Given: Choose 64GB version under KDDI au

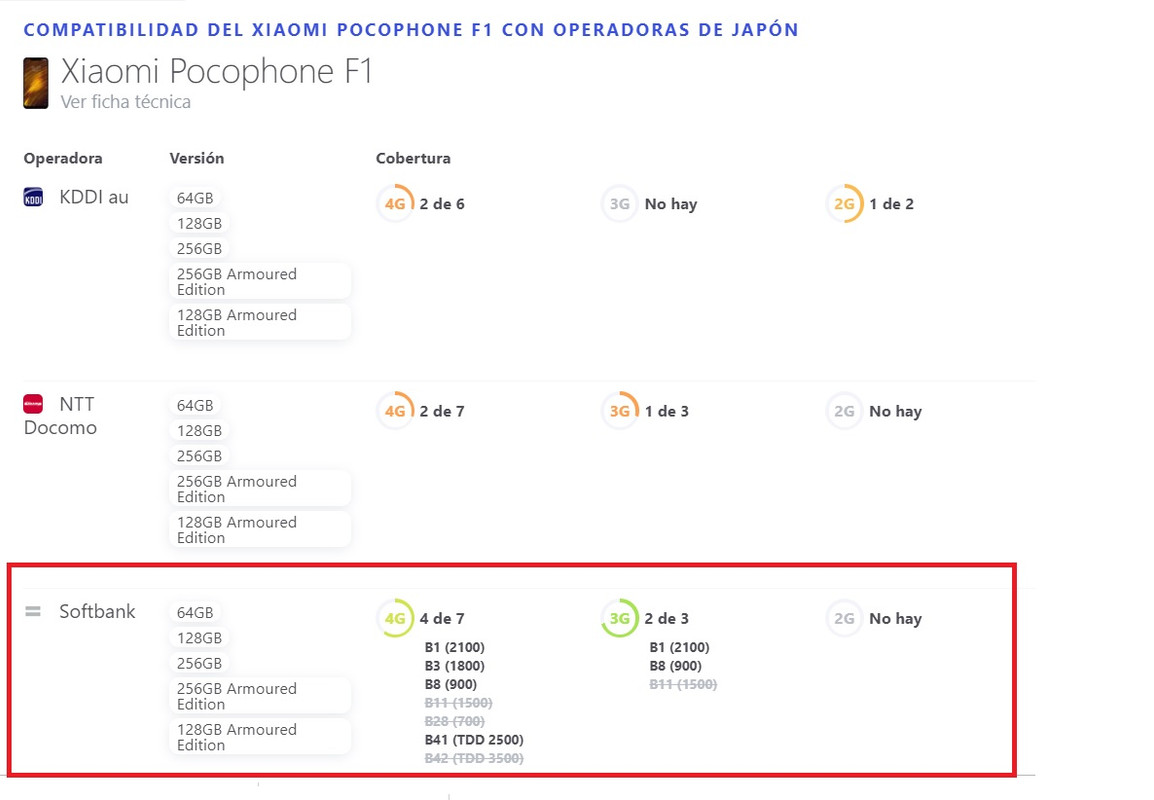Looking at the screenshot, I should coord(195,198).
